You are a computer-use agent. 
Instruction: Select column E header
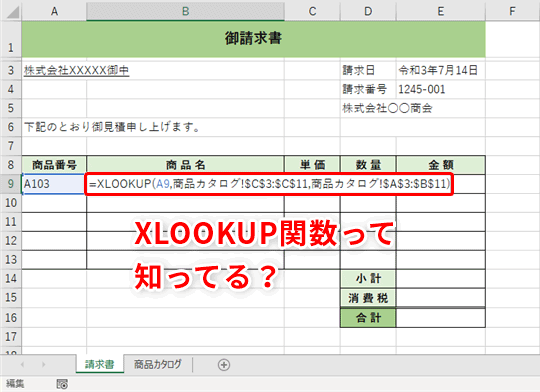pyautogui.click(x=440, y=11)
